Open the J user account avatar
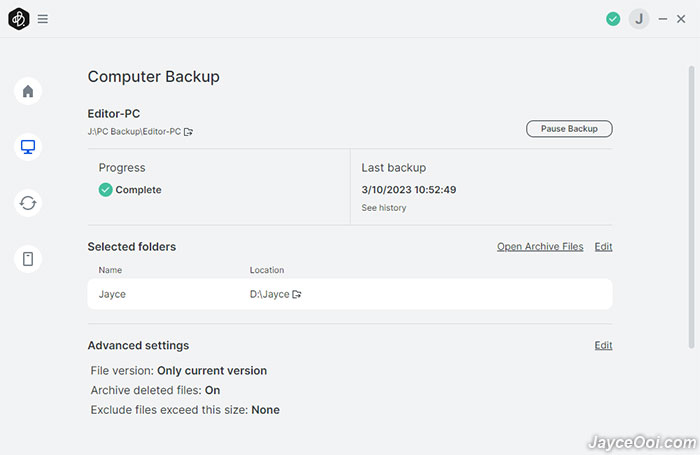 click(x=639, y=19)
